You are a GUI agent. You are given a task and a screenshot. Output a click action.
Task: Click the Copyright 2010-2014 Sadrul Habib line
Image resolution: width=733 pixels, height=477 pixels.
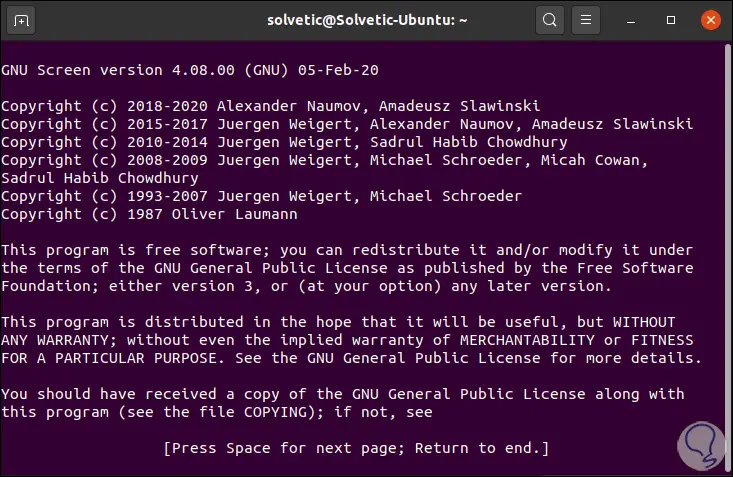(x=284, y=142)
